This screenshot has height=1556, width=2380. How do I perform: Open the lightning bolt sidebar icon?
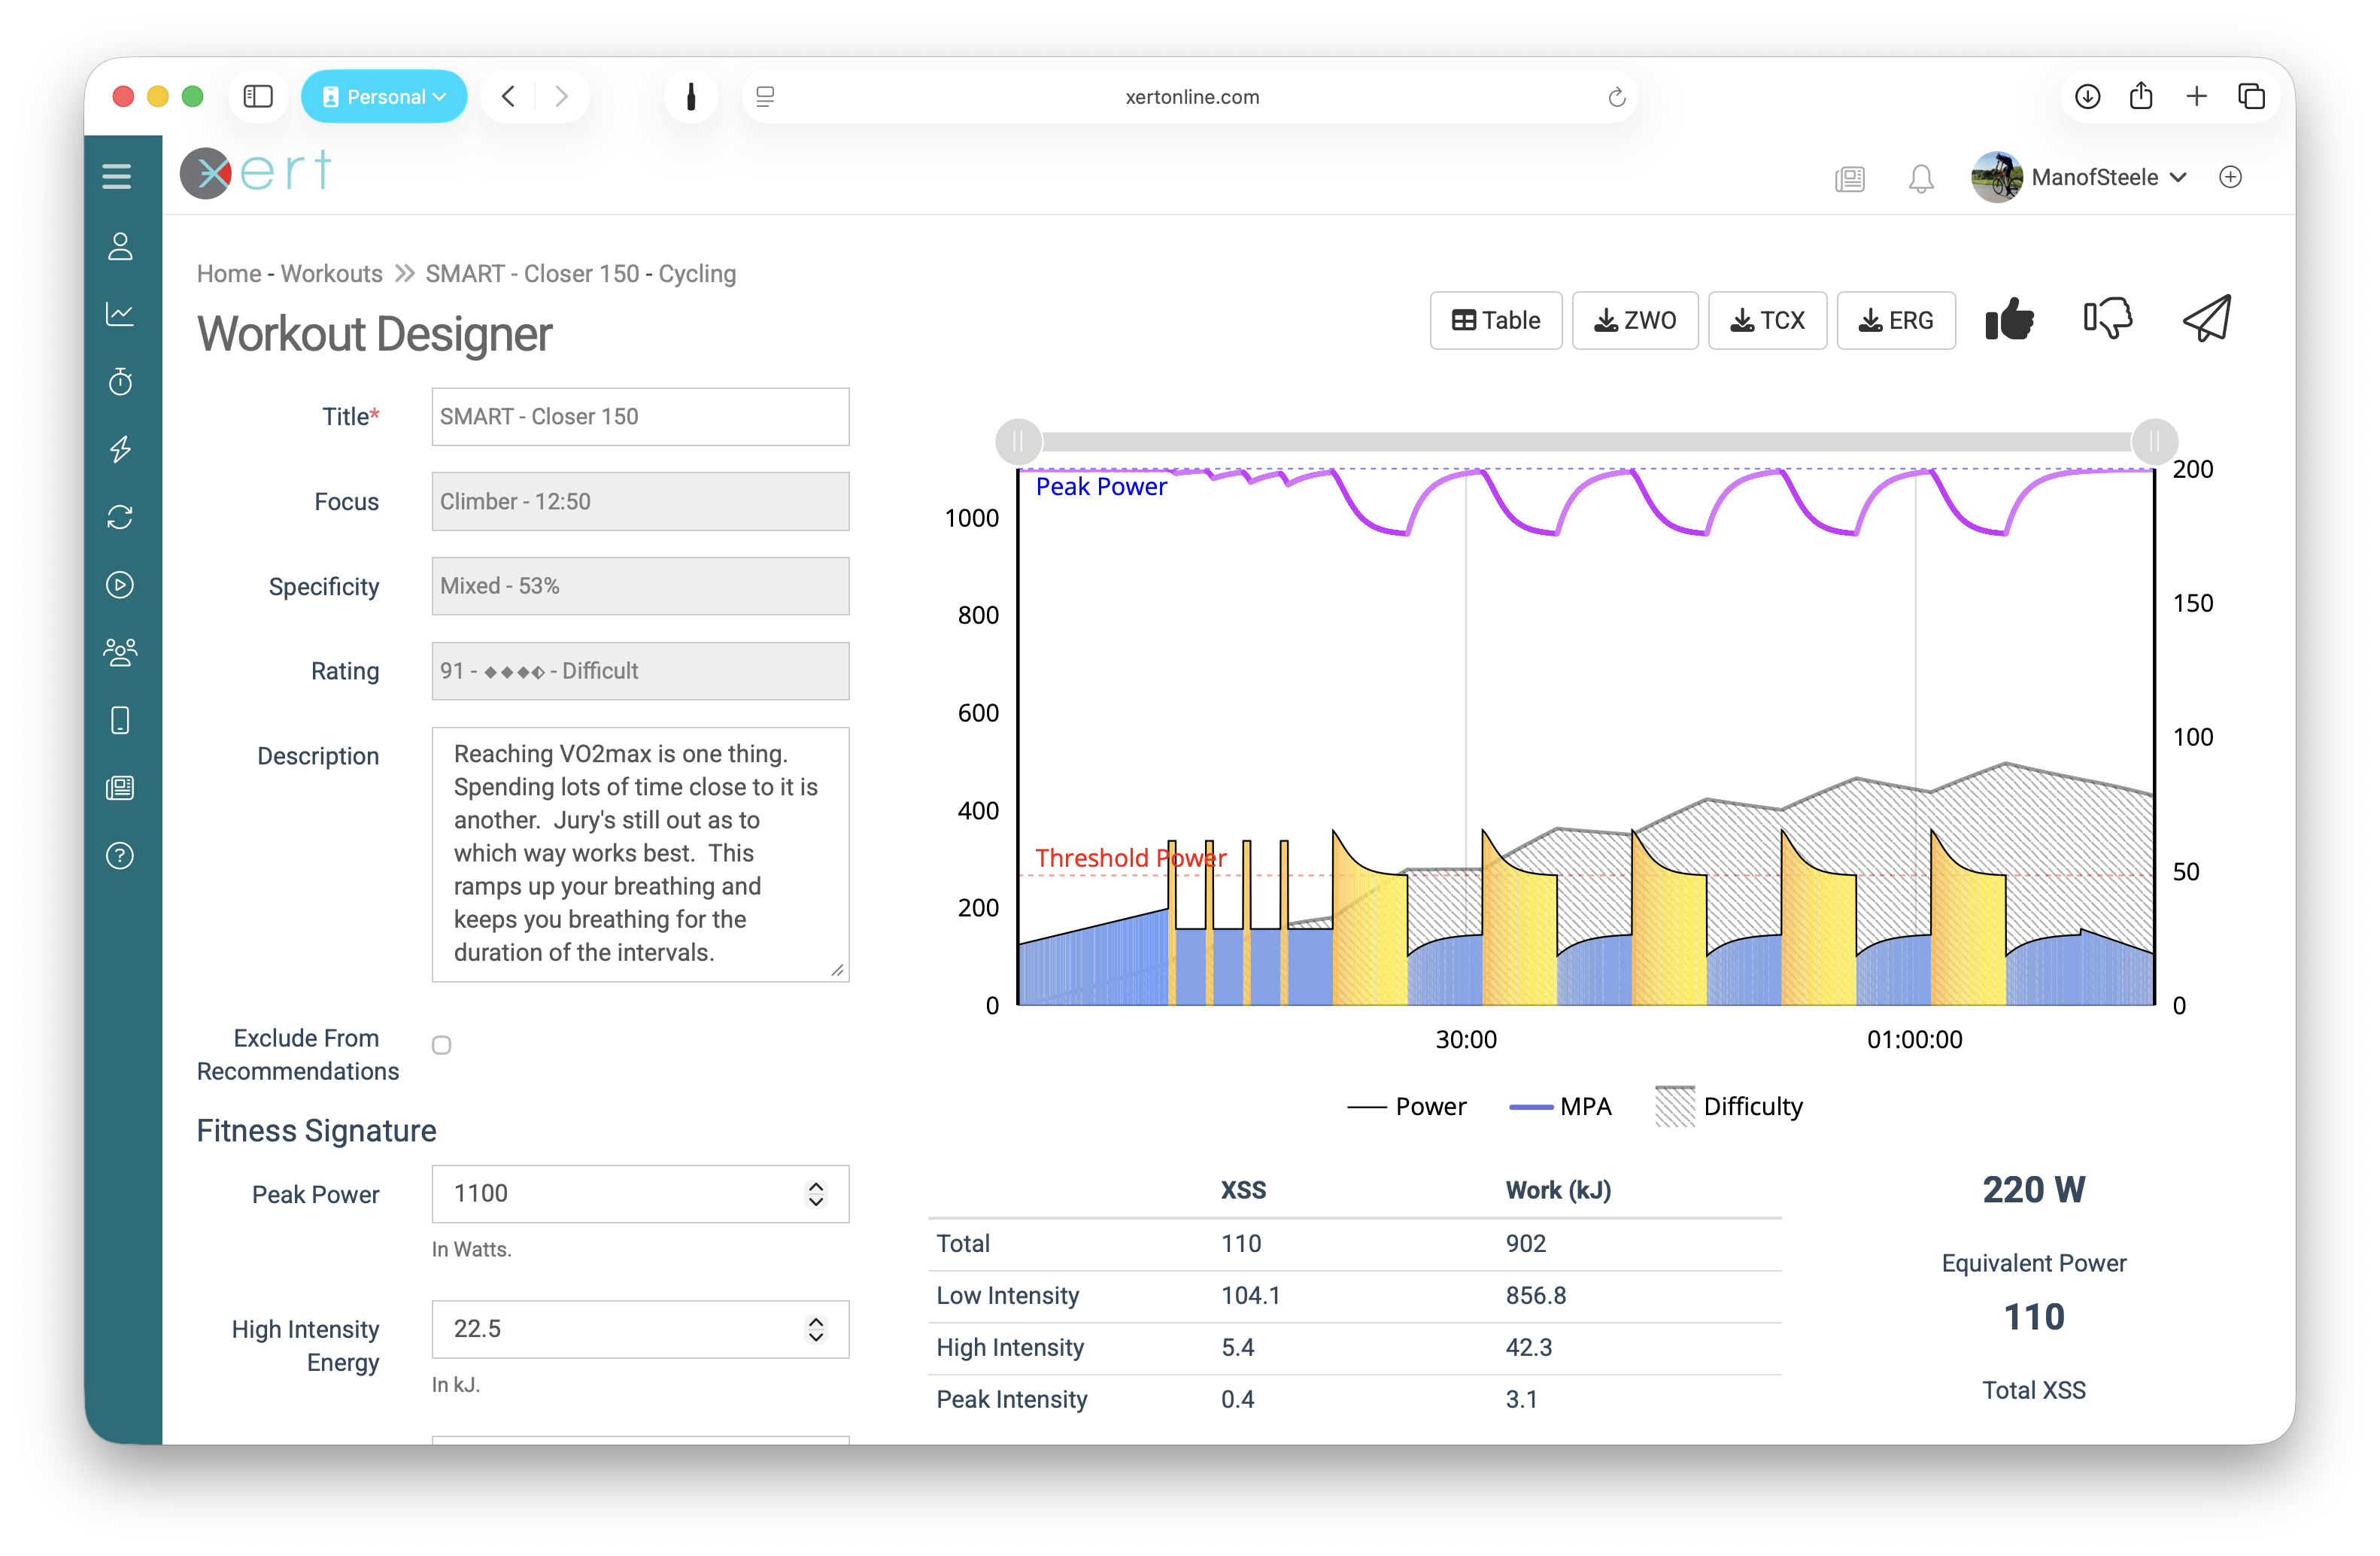point(120,449)
